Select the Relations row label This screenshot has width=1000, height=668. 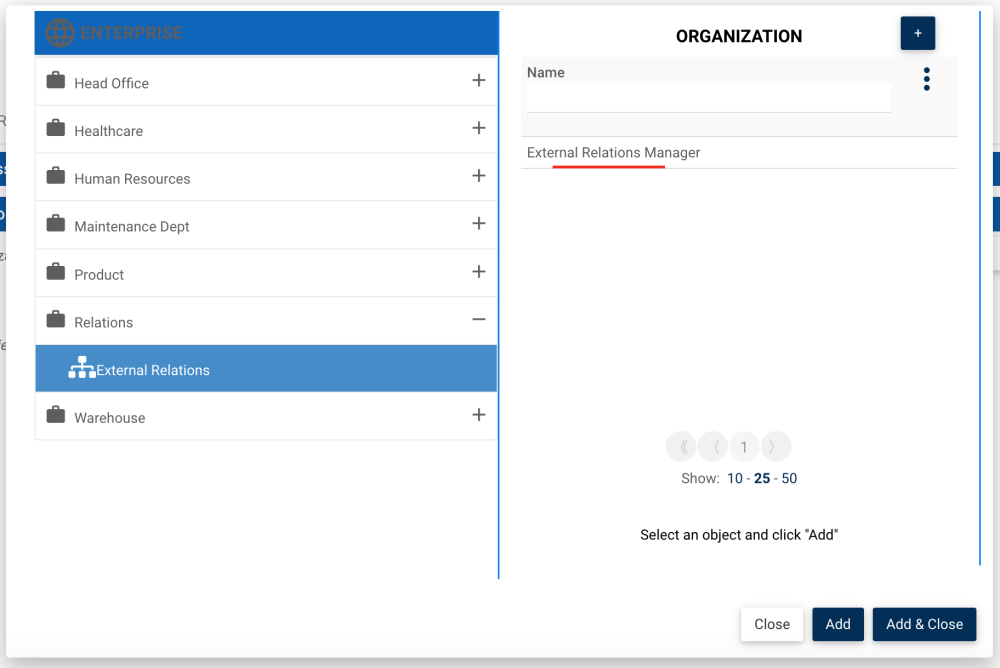103,323
